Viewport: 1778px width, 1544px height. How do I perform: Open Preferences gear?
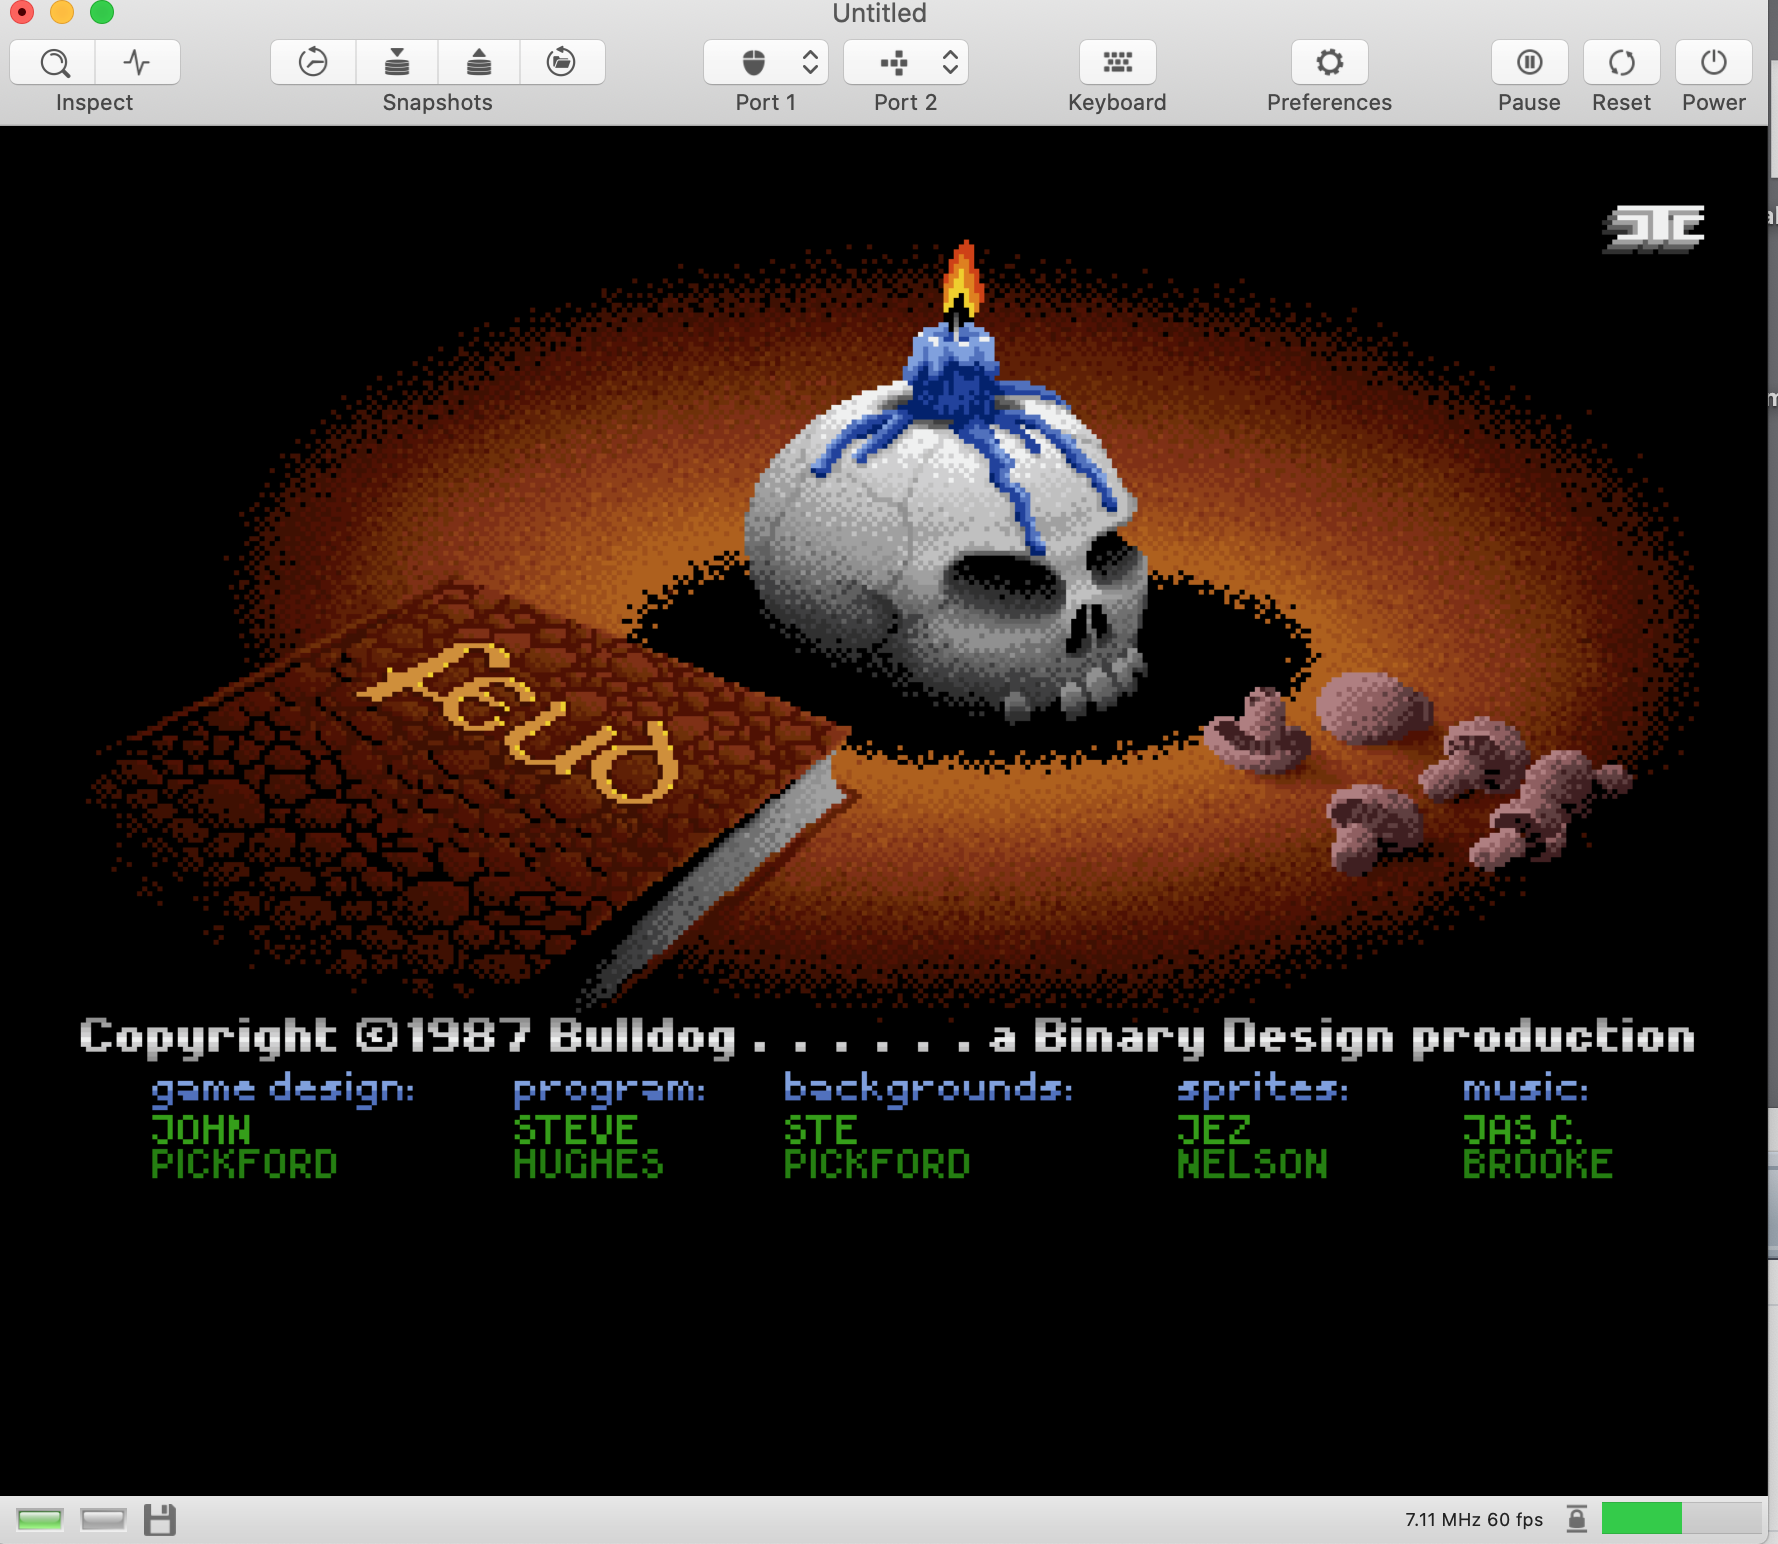(x=1330, y=63)
